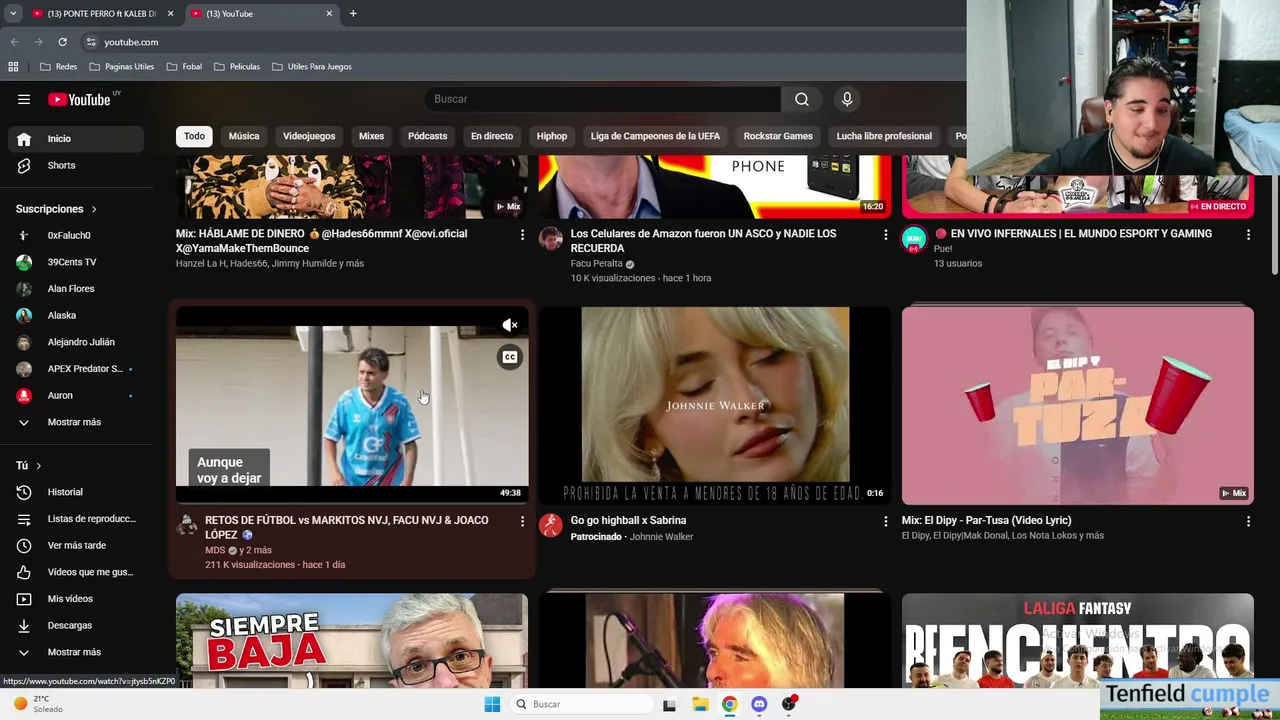Image resolution: width=1280 pixels, height=720 pixels.
Task: Select the Videojuegos filter chip
Action: pos(309,136)
